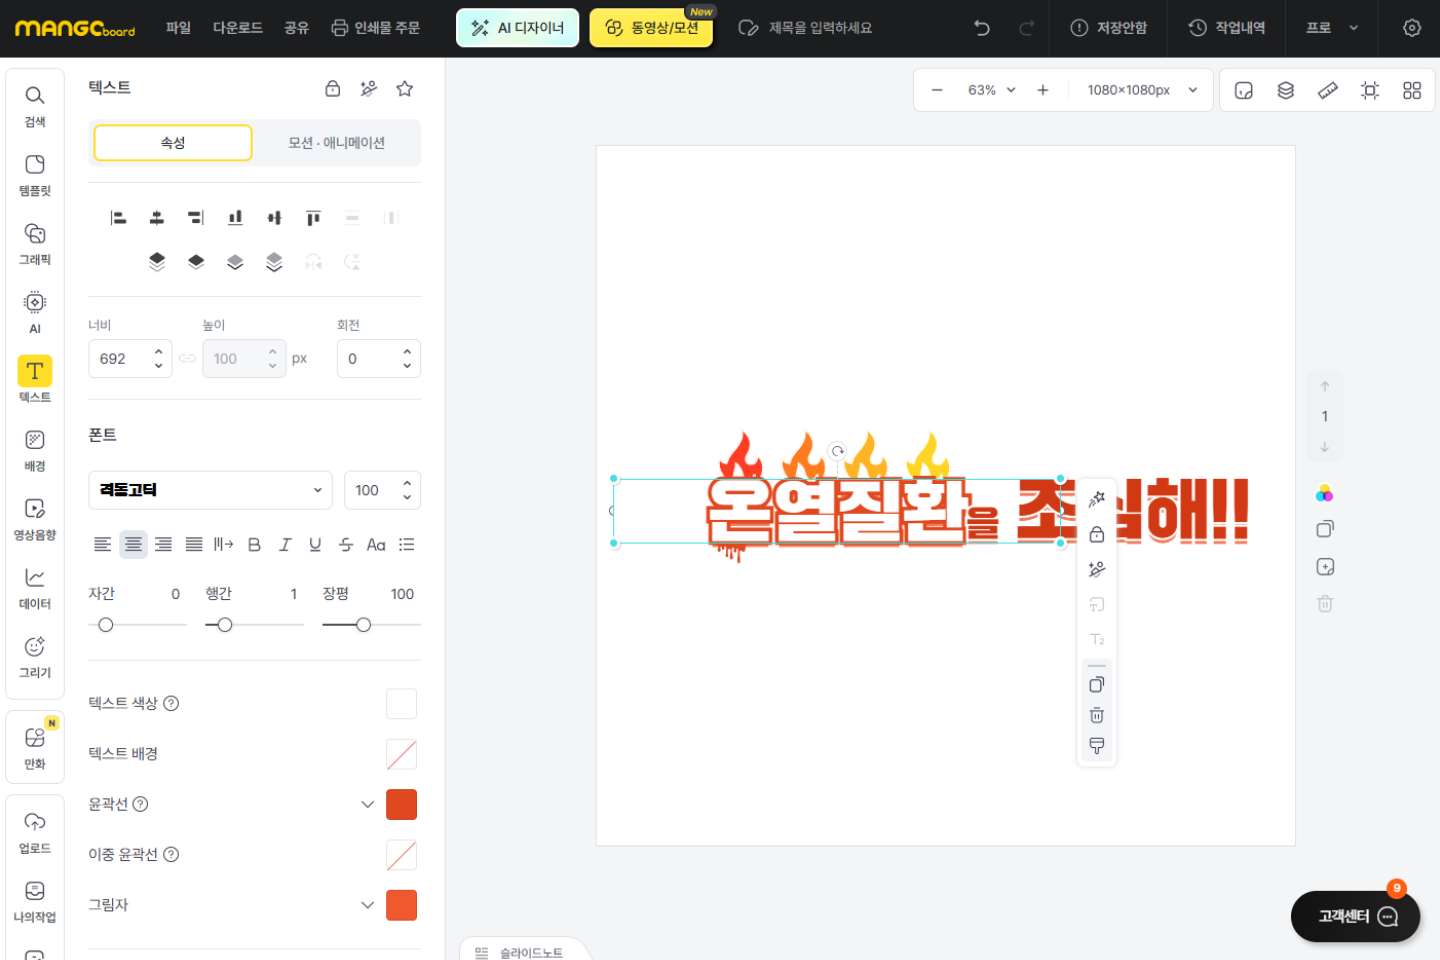Click the 그림자 shadow orange color swatch
This screenshot has height=960, width=1440.
point(401,905)
